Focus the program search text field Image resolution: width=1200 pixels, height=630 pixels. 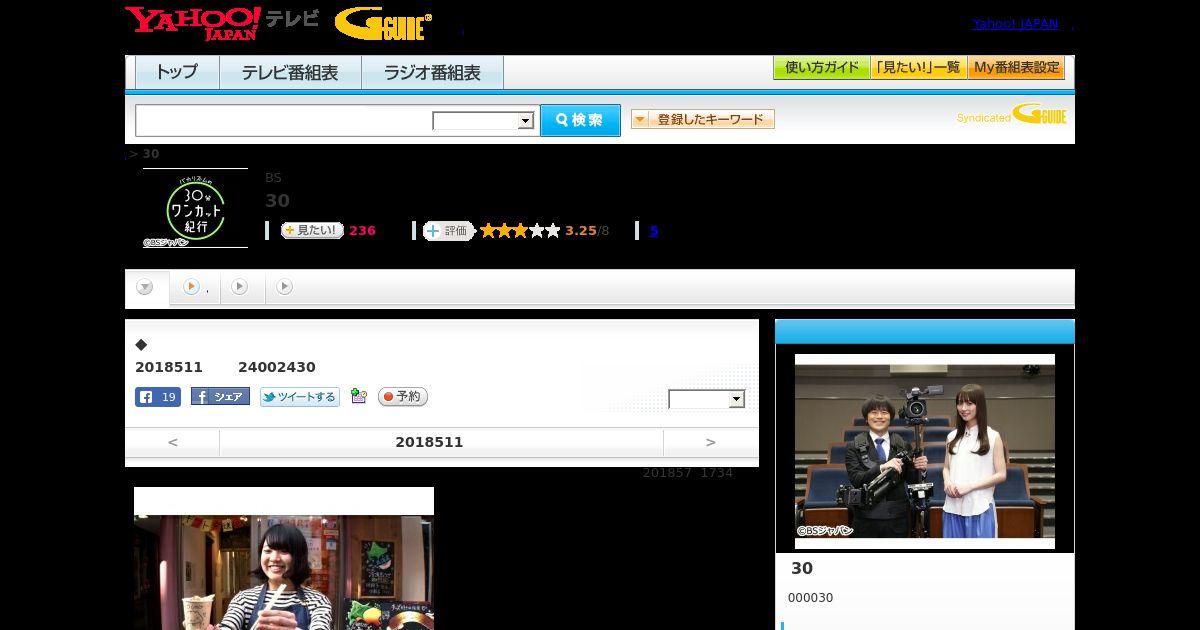(x=284, y=120)
